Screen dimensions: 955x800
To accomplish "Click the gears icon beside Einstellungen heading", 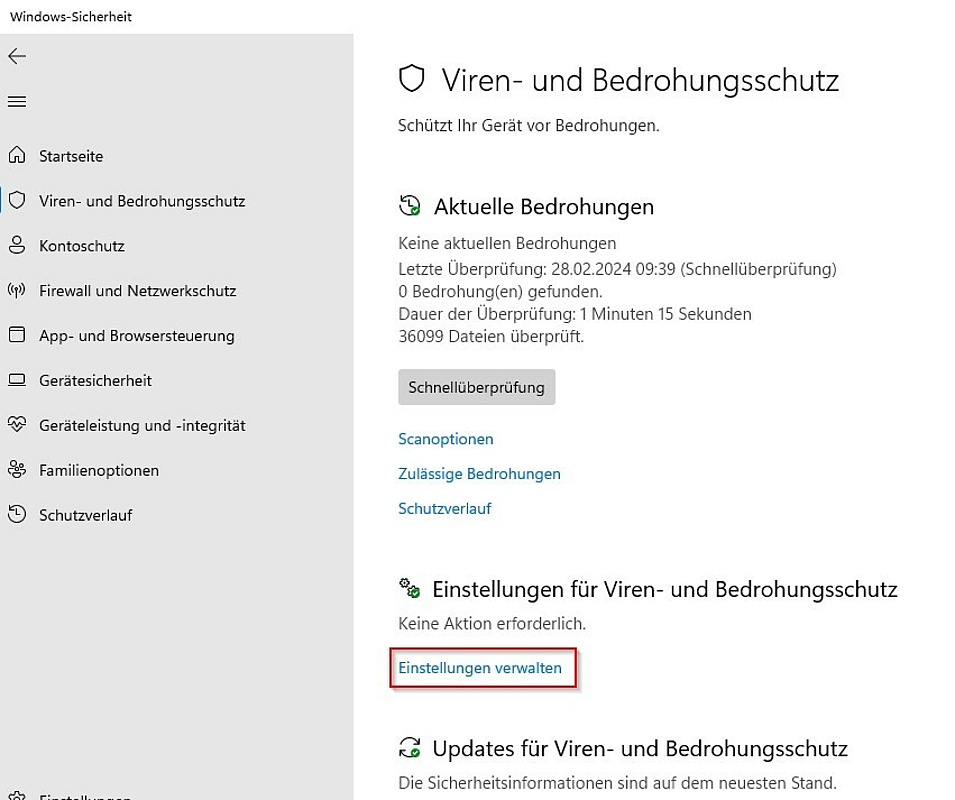I will pos(409,588).
